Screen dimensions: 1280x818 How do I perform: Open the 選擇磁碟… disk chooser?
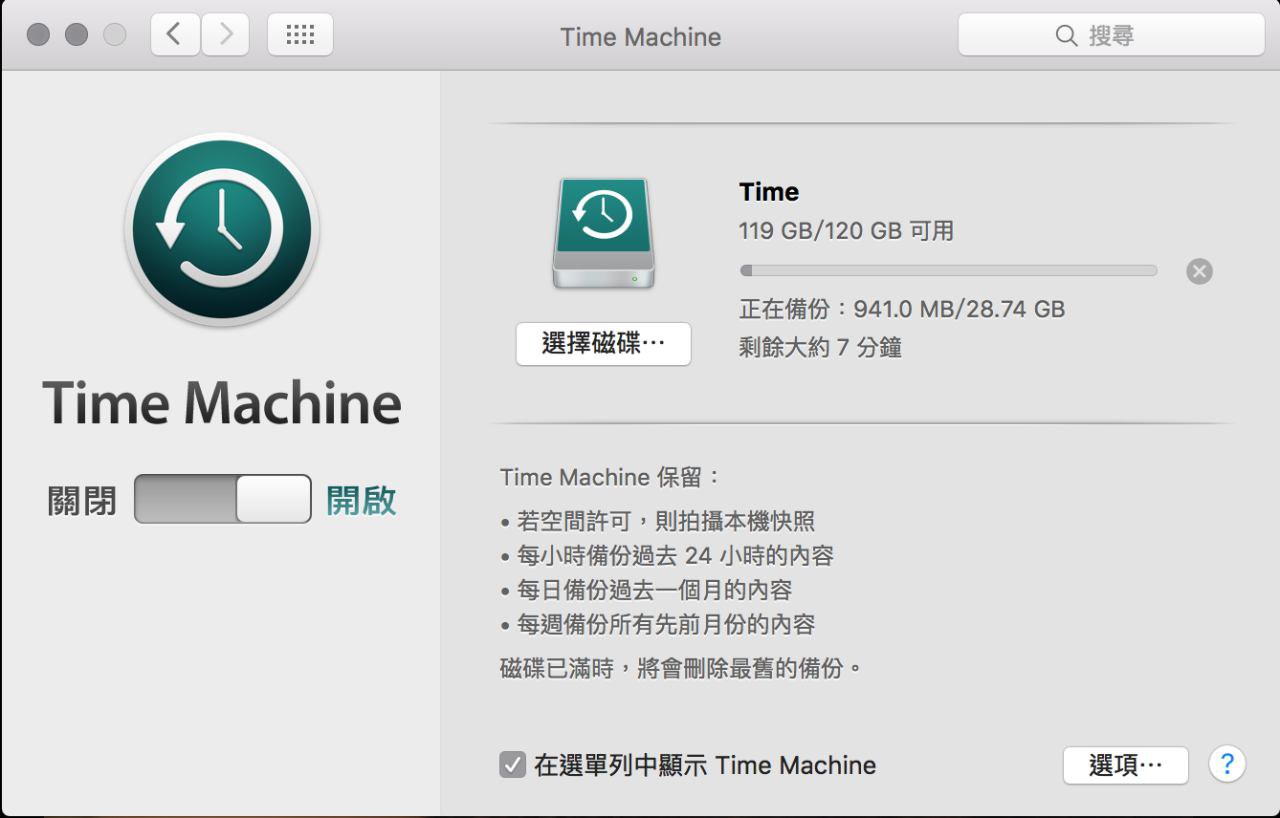tap(603, 344)
